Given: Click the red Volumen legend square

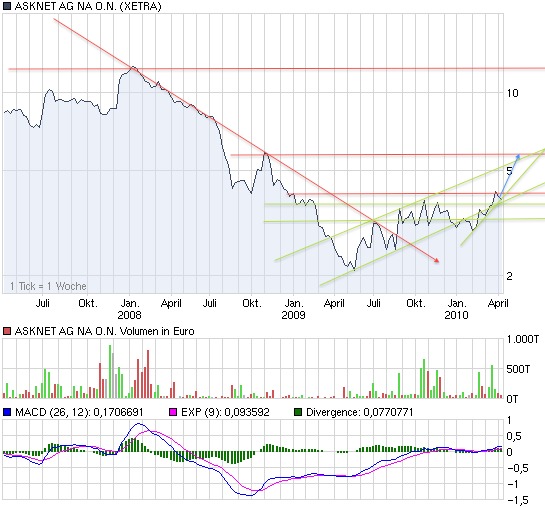Looking at the screenshot, I should (x=7, y=331).
